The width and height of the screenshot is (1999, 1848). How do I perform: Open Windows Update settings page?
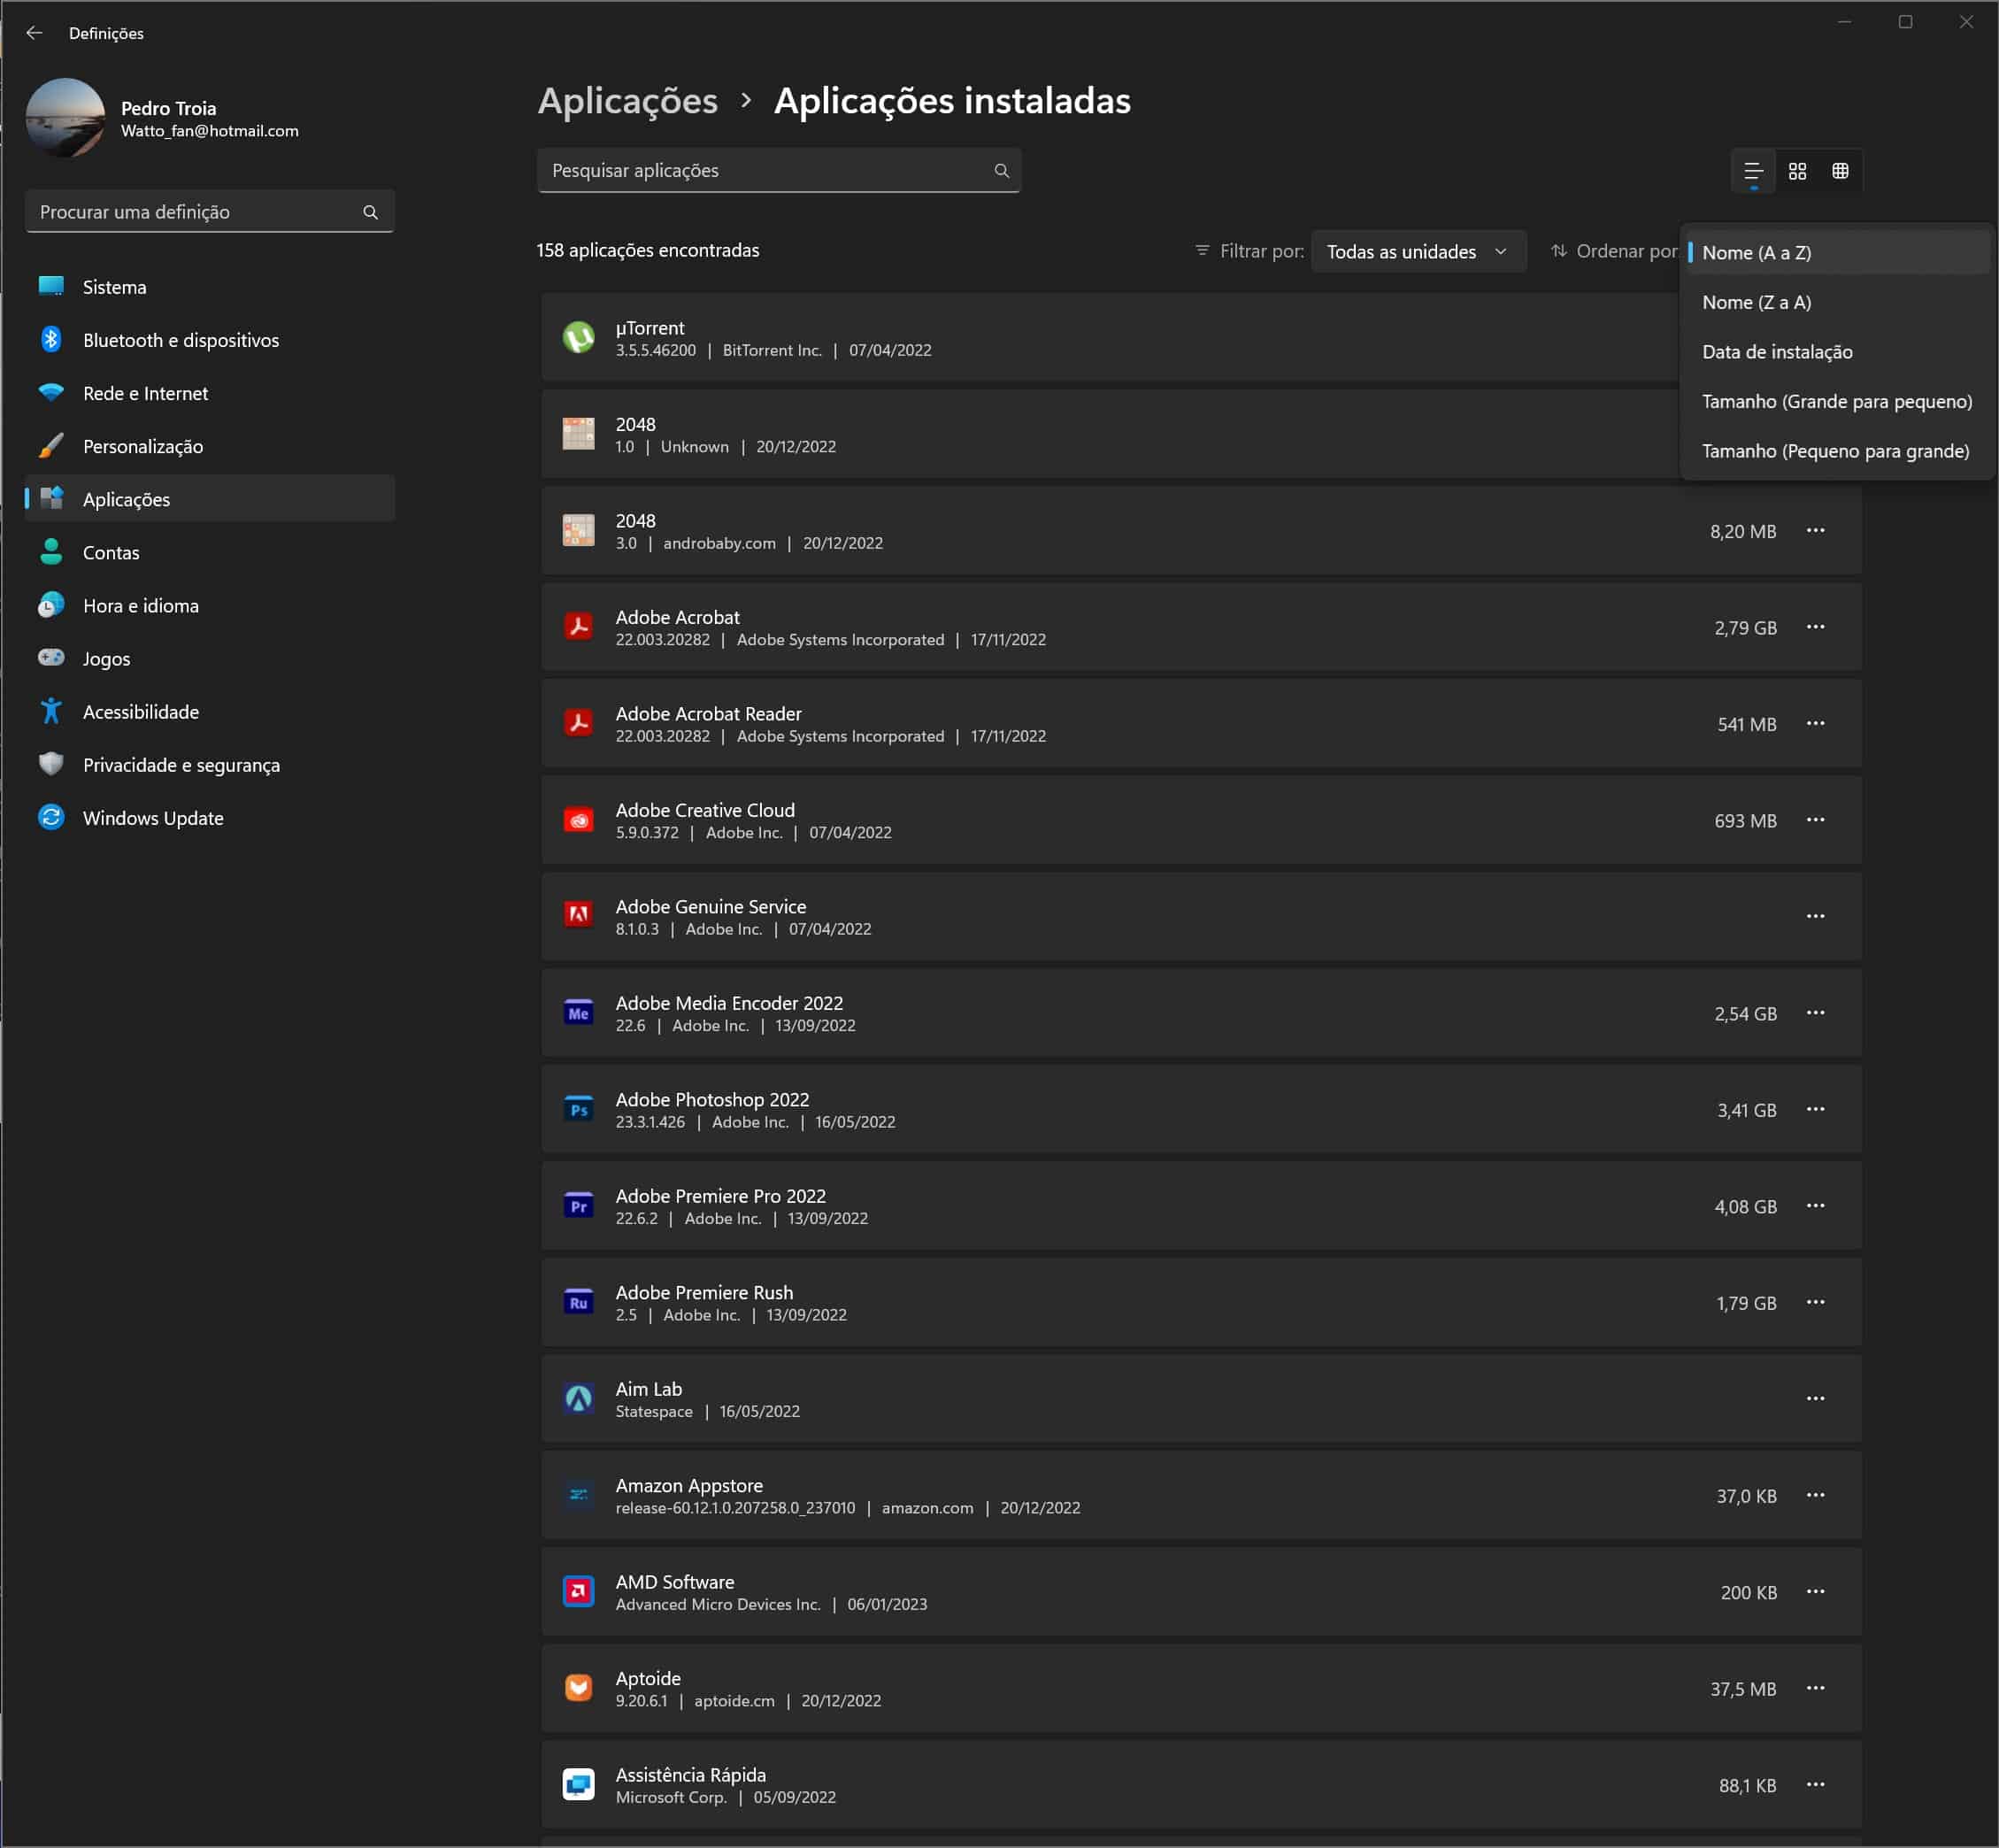pyautogui.click(x=152, y=818)
